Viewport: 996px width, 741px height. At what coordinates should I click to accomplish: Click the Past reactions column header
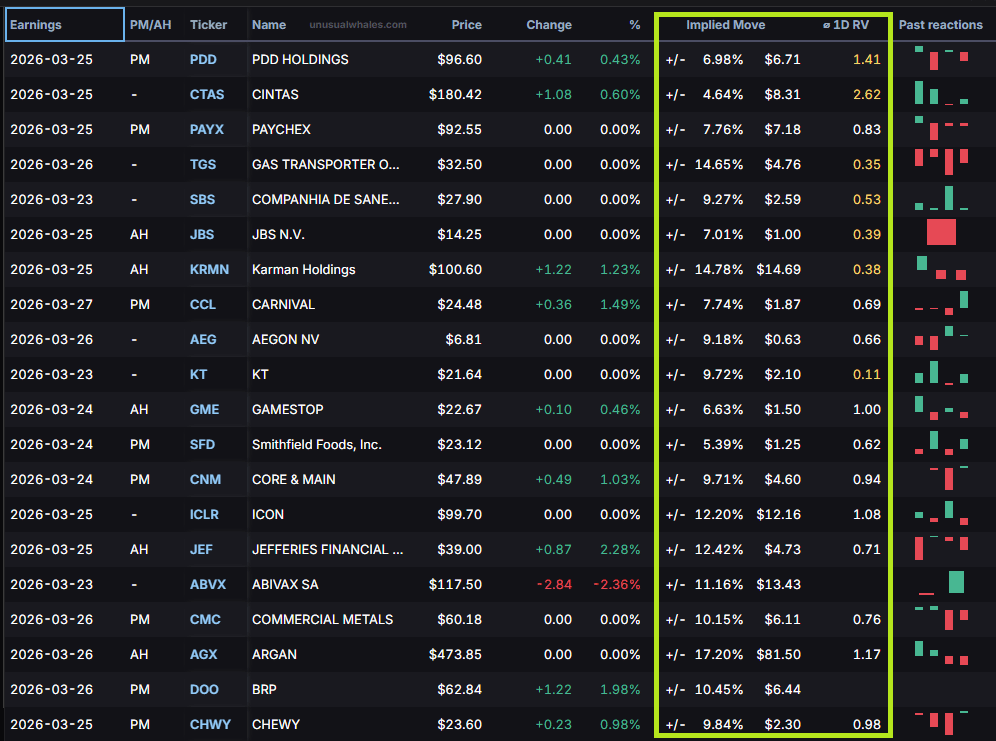tap(941, 25)
